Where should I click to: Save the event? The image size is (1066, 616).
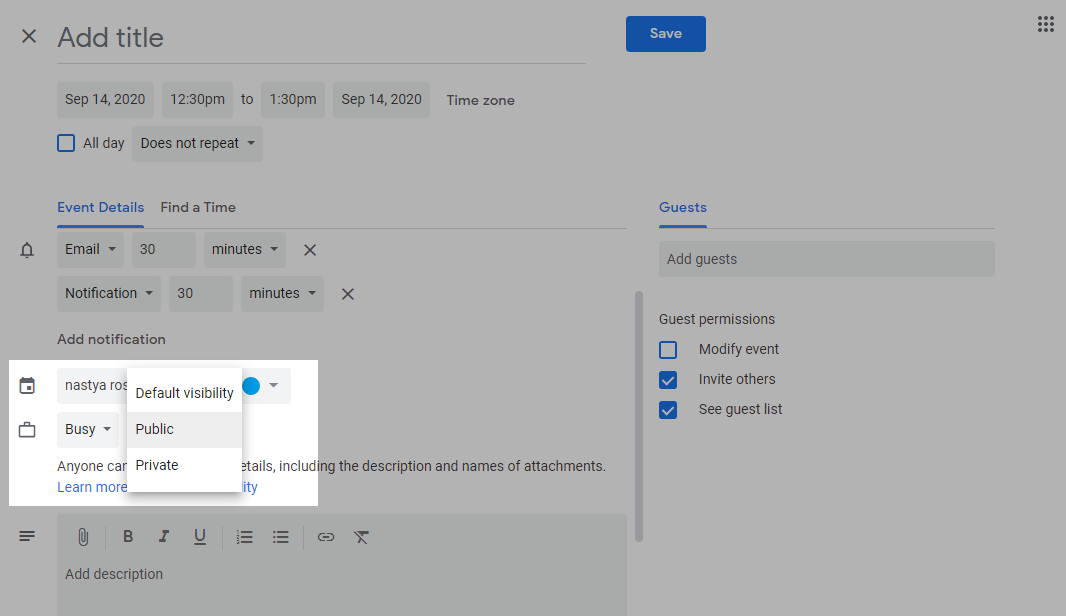click(665, 33)
